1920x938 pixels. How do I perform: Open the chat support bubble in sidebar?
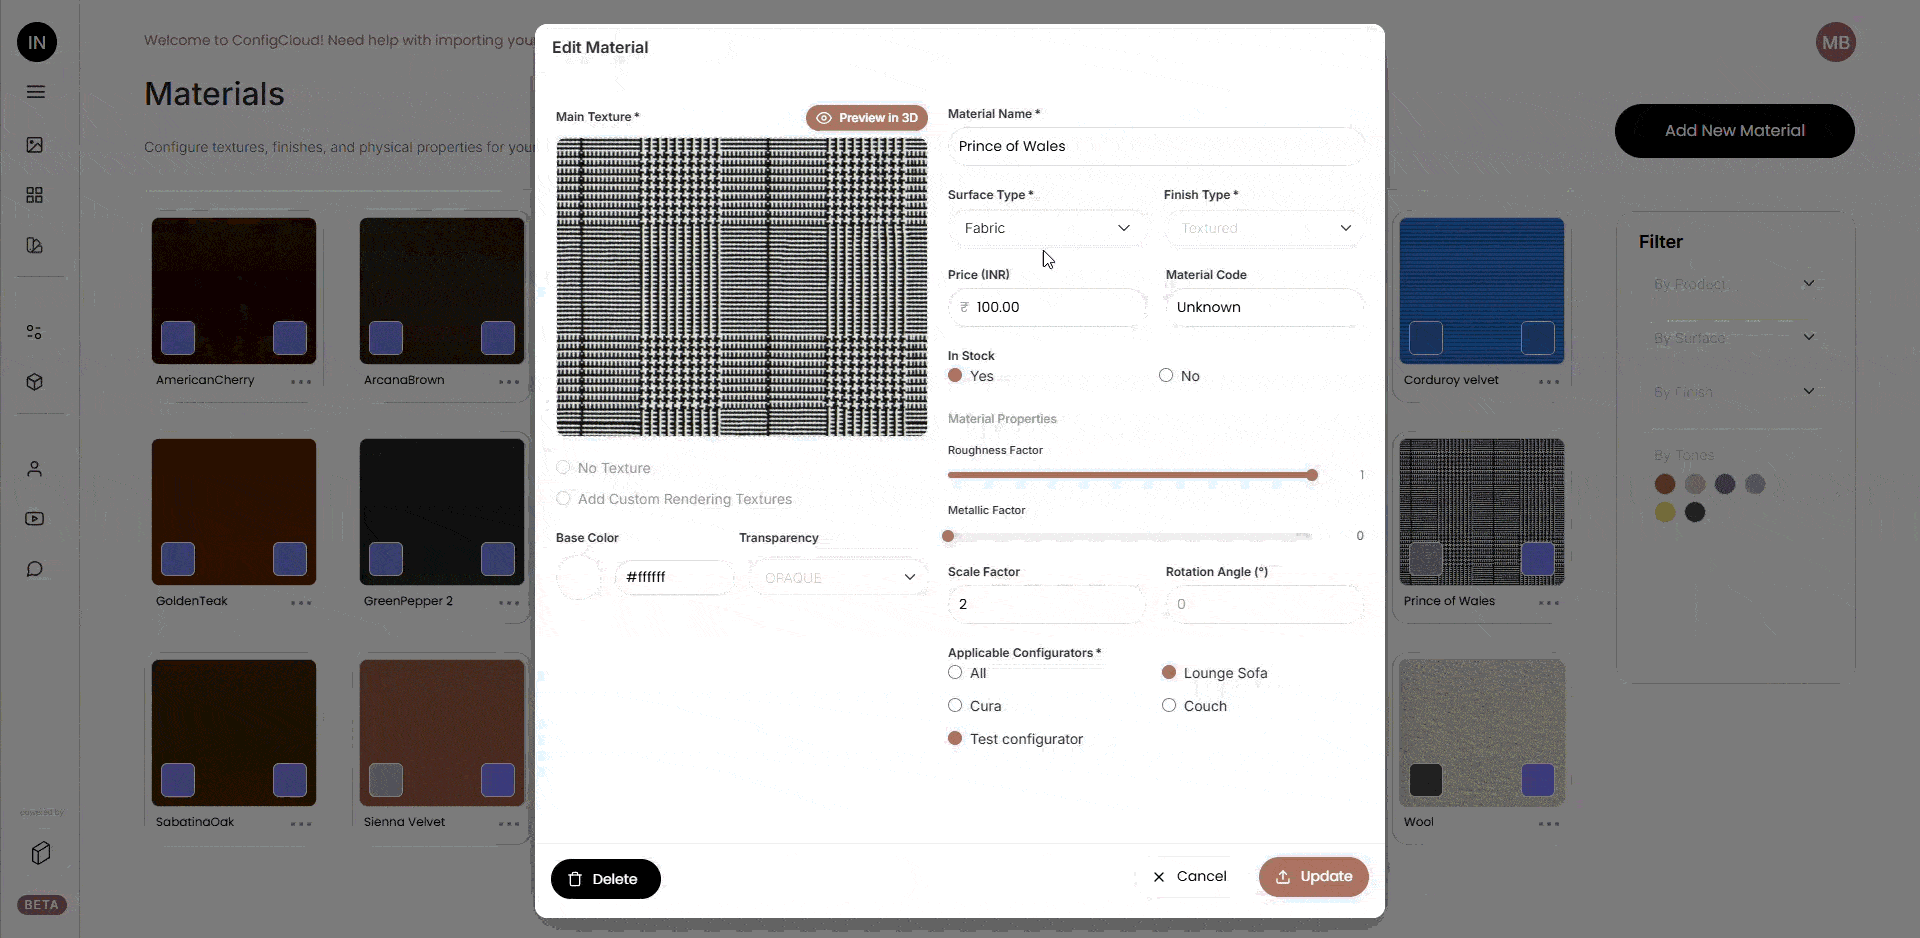(x=36, y=569)
